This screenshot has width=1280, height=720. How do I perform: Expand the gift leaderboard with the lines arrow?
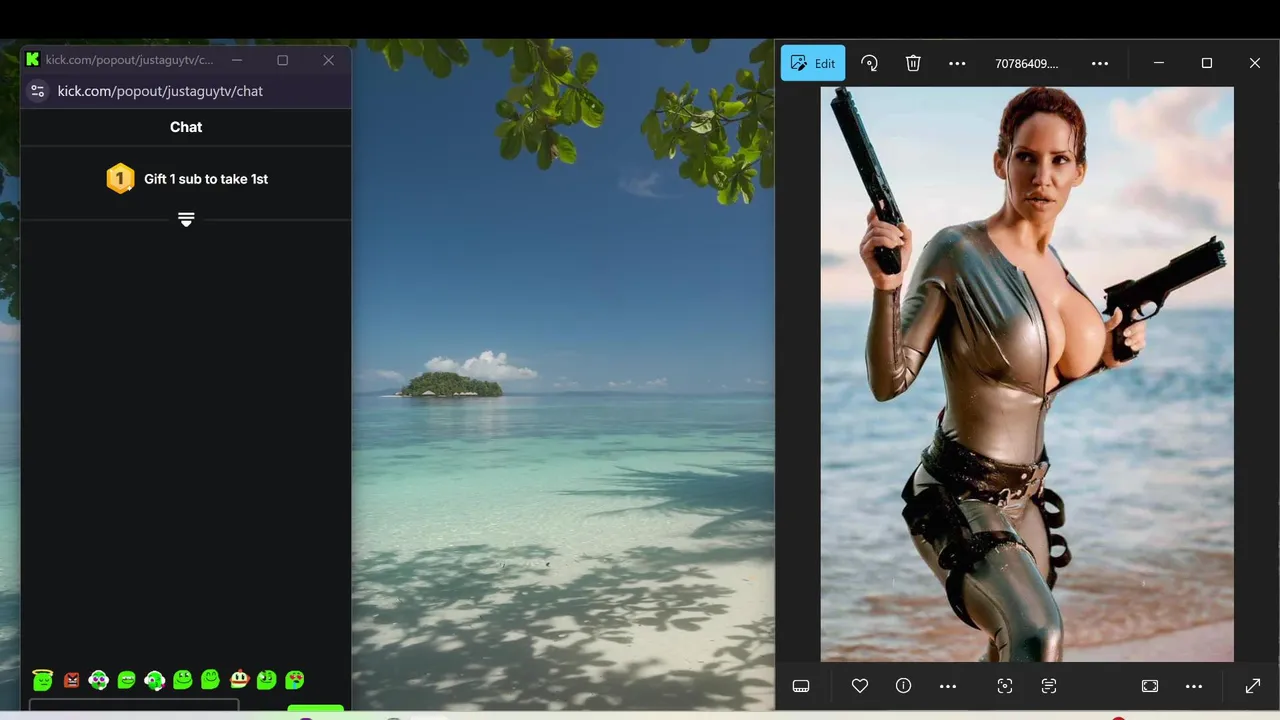coord(186,219)
